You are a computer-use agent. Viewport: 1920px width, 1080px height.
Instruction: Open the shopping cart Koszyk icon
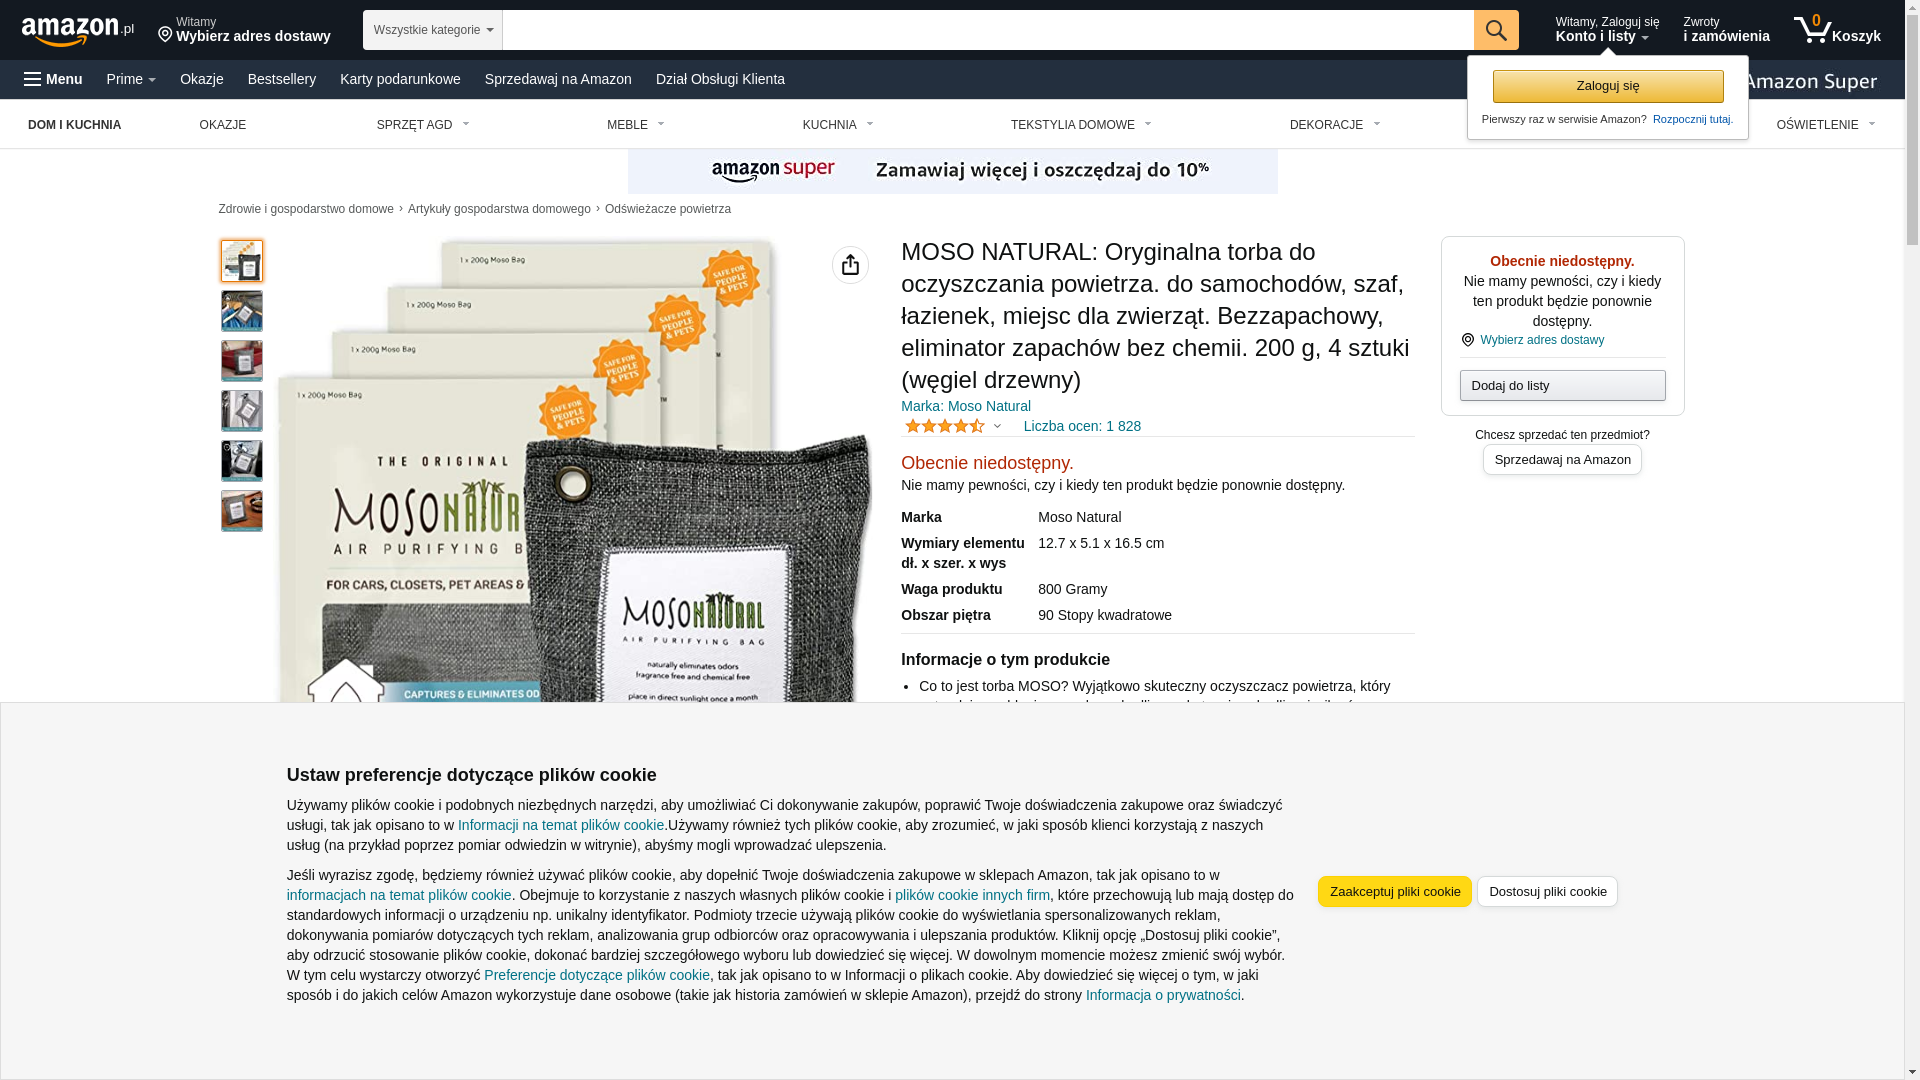point(1837,30)
